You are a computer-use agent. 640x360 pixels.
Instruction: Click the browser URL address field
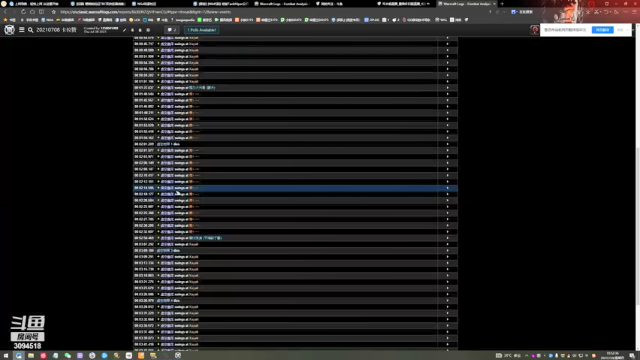(x=269, y=12)
